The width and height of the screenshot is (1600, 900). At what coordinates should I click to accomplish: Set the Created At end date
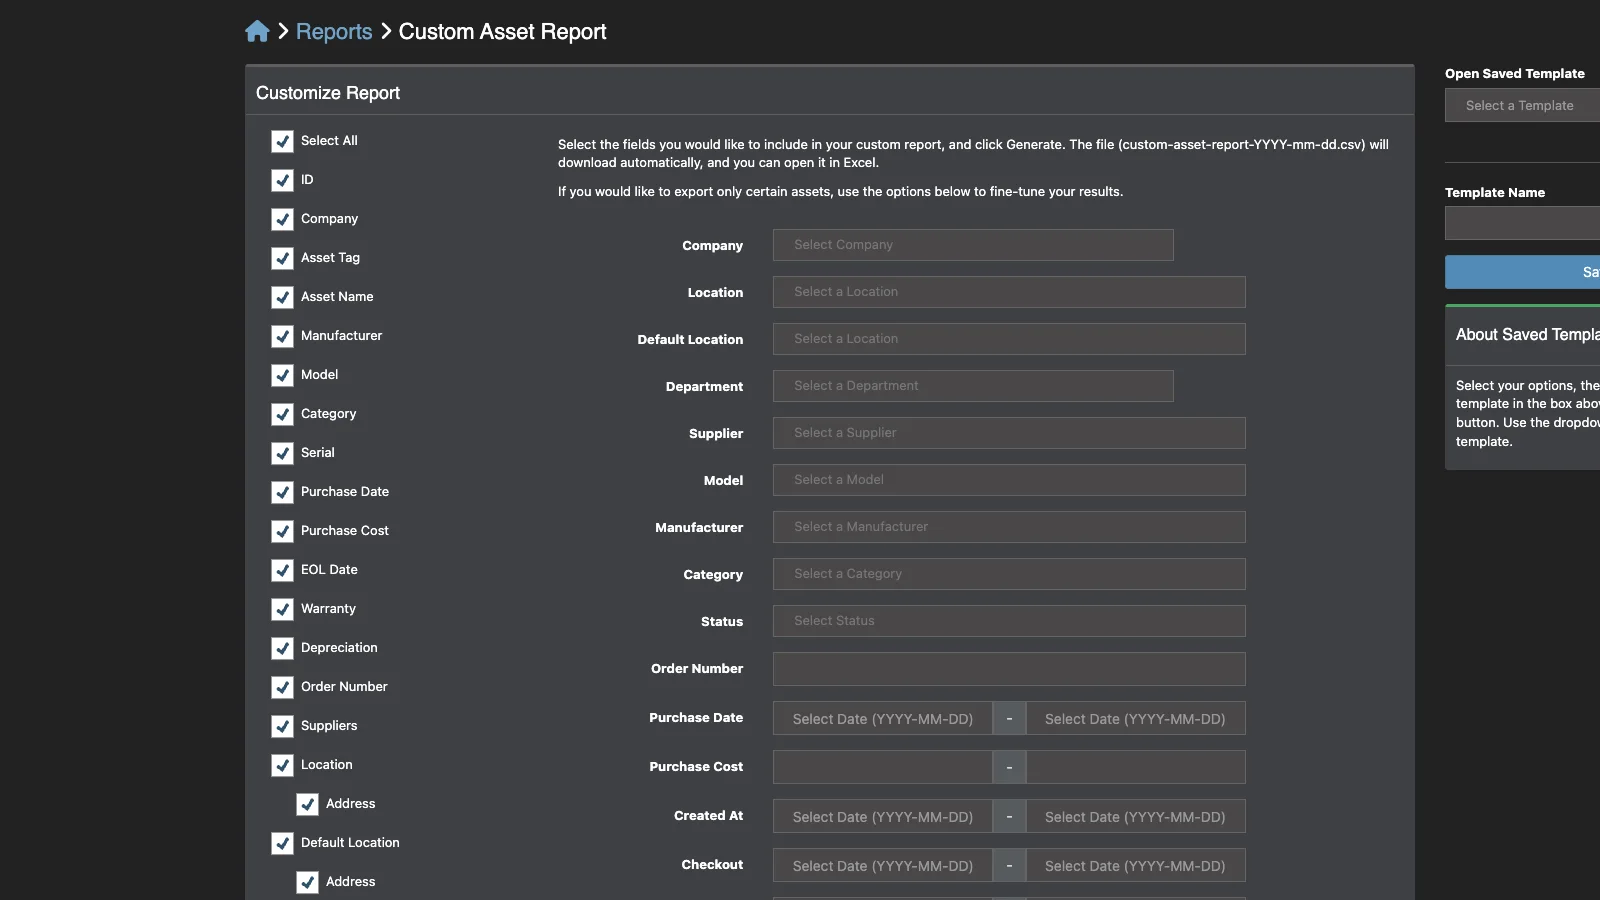[x=1136, y=816]
